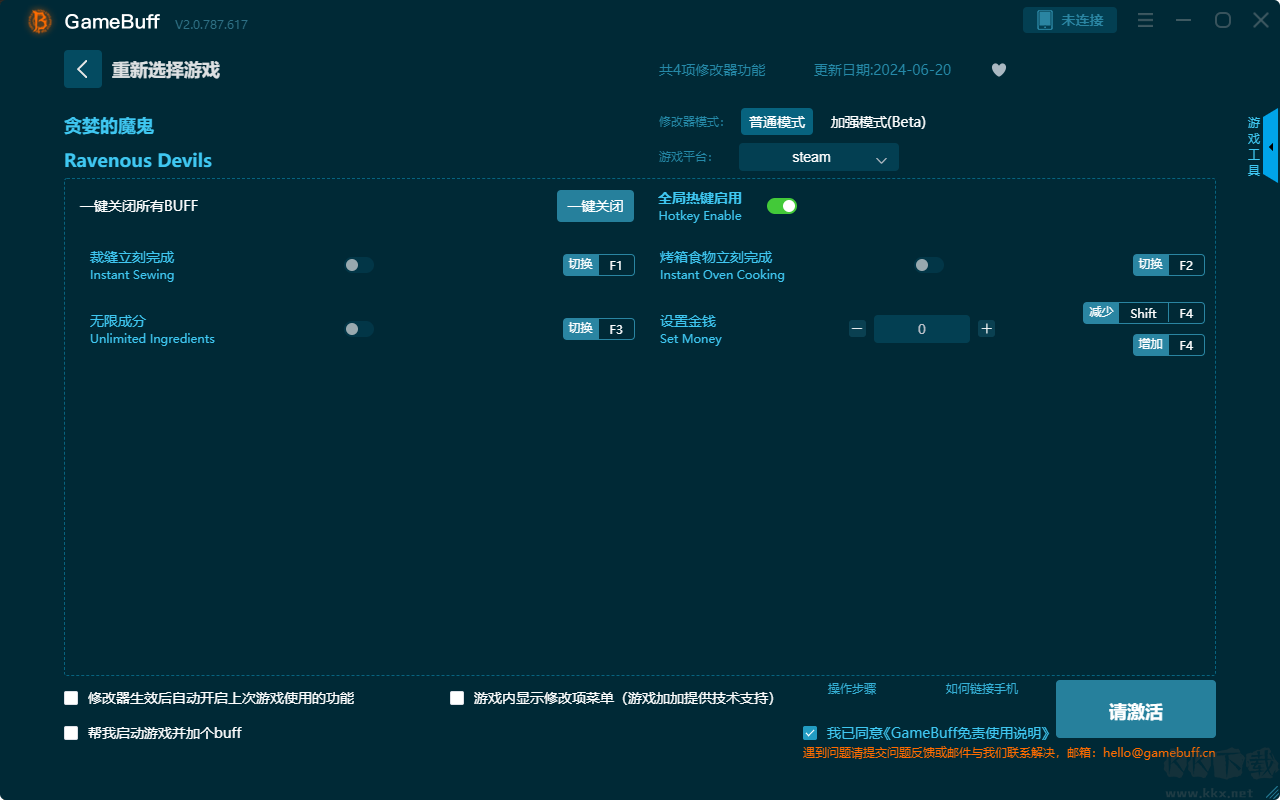Maximize the GameBuff window
Image resolution: width=1280 pixels, height=800 pixels.
pyautogui.click(x=1222, y=20)
